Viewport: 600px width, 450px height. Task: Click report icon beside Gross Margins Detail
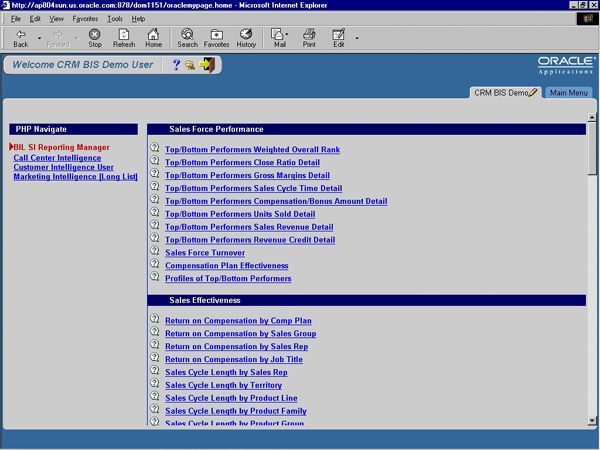155,173
